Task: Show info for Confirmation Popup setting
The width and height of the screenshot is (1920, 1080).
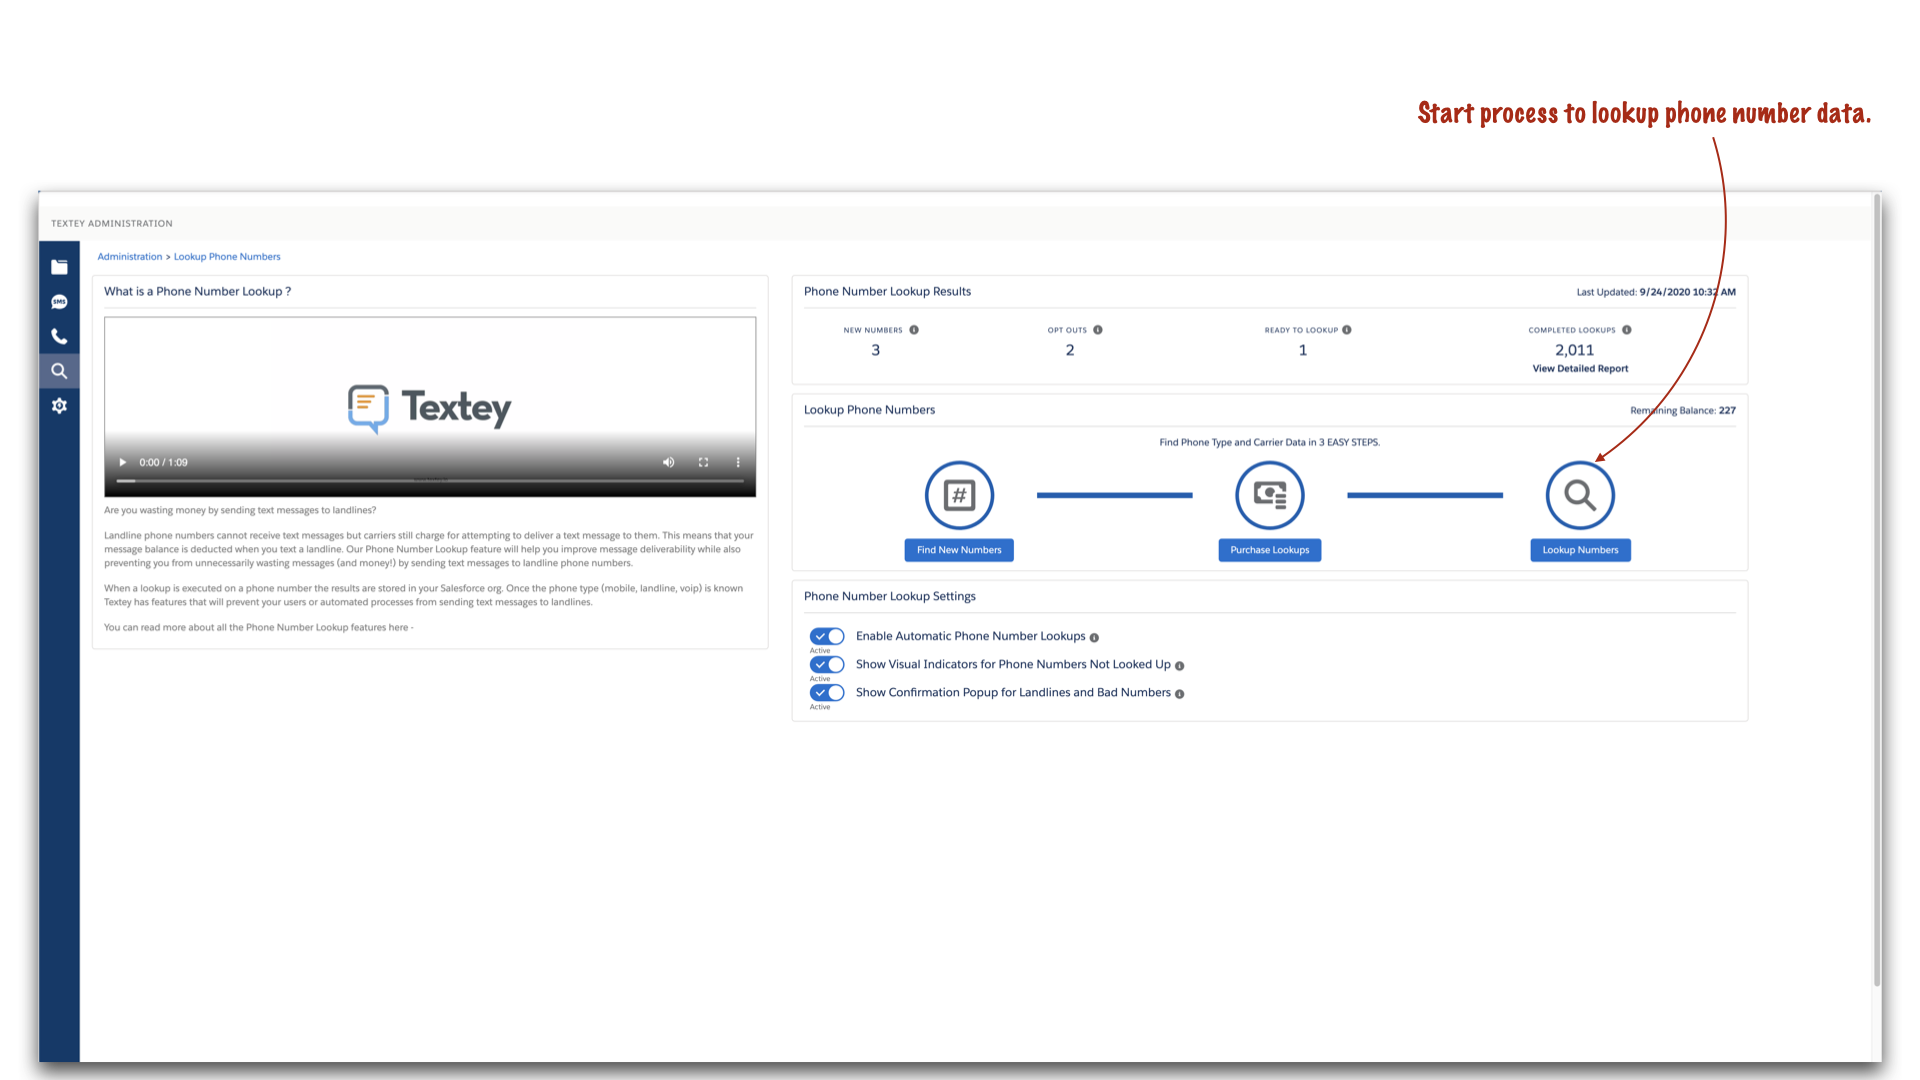Action: [x=1179, y=694]
